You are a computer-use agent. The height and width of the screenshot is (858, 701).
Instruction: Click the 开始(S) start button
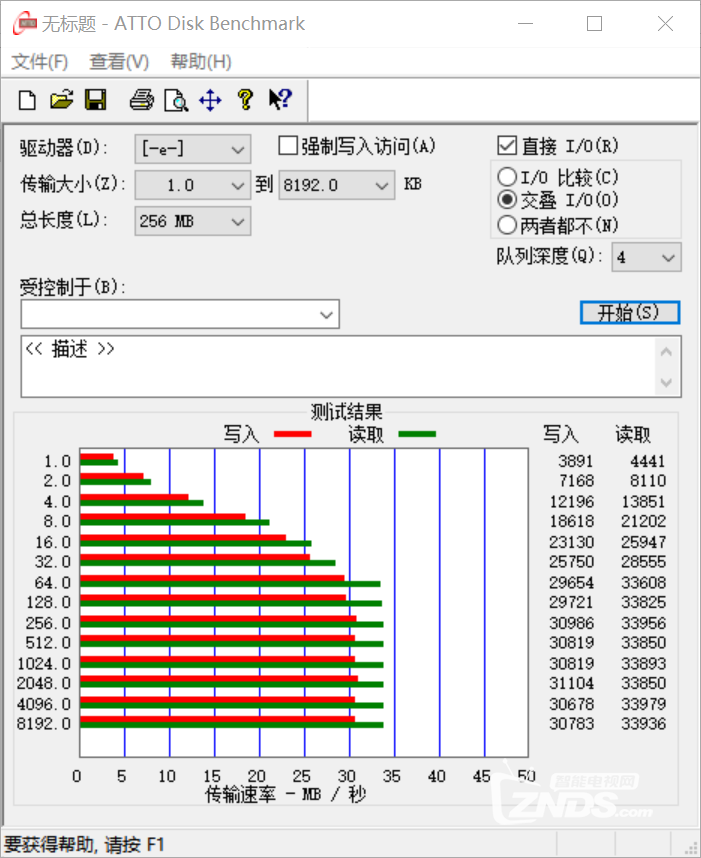[630, 312]
